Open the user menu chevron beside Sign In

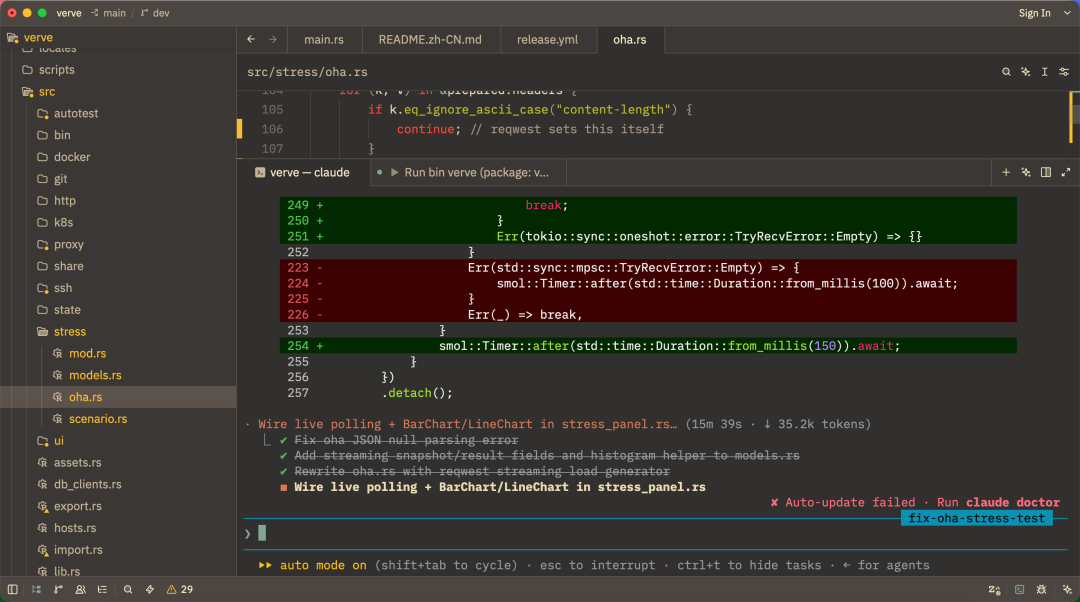pyautogui.click(x=1067, y=13)
